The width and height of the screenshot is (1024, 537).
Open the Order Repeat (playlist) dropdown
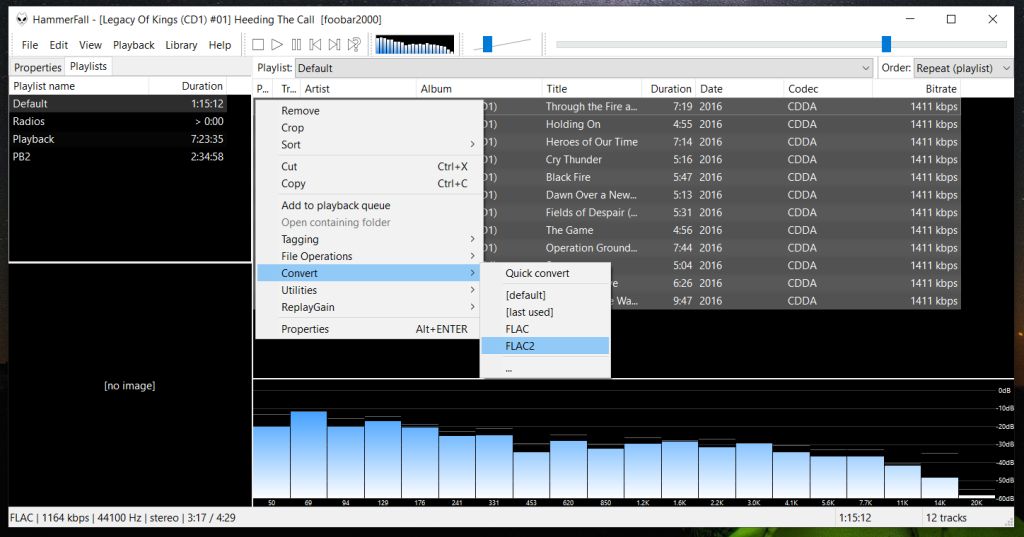click(x=964, y=68)
